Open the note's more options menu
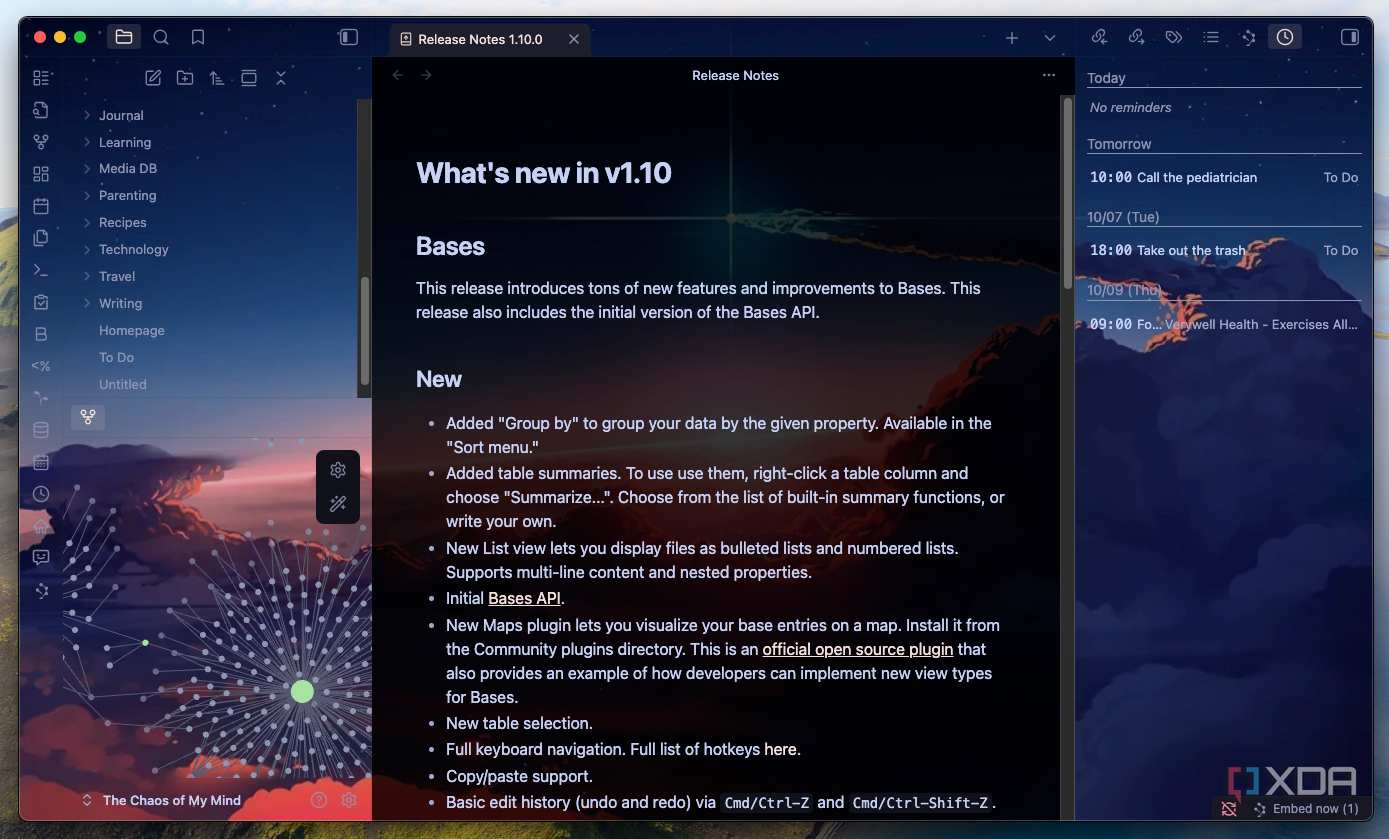1389x839 pixels. [x=1048, y=75]
